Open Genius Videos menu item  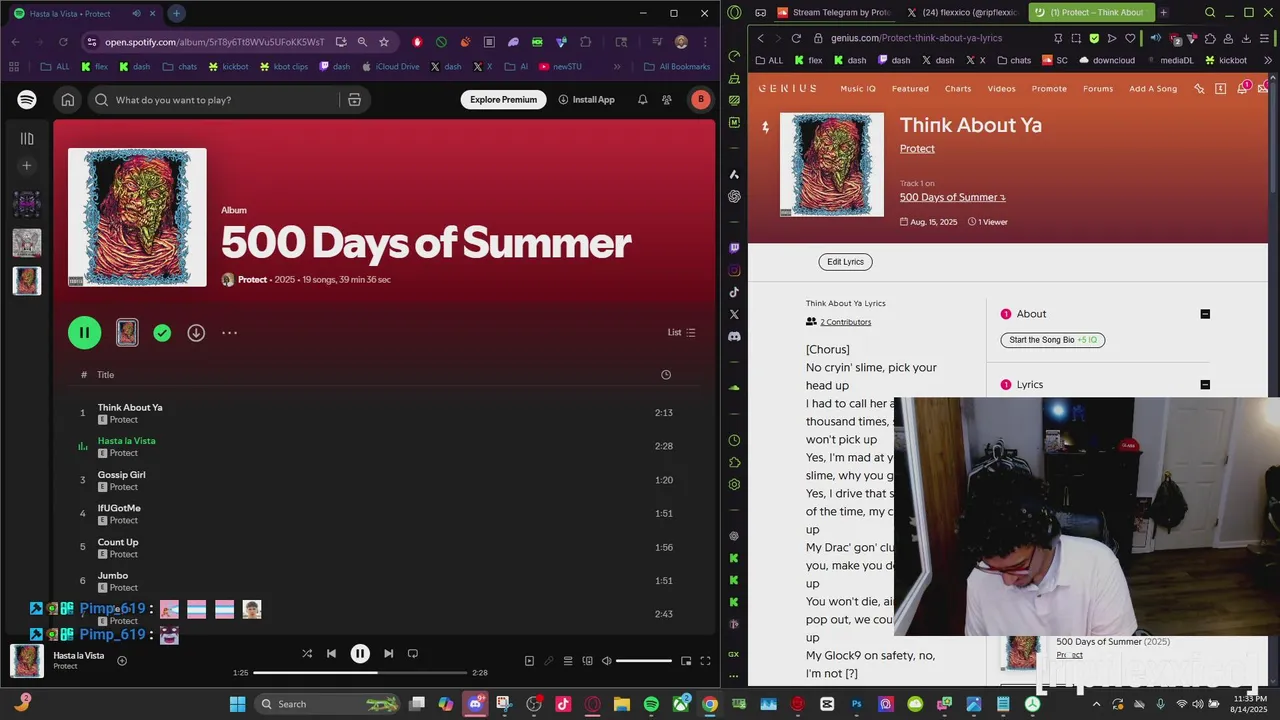pos(1001,89)
